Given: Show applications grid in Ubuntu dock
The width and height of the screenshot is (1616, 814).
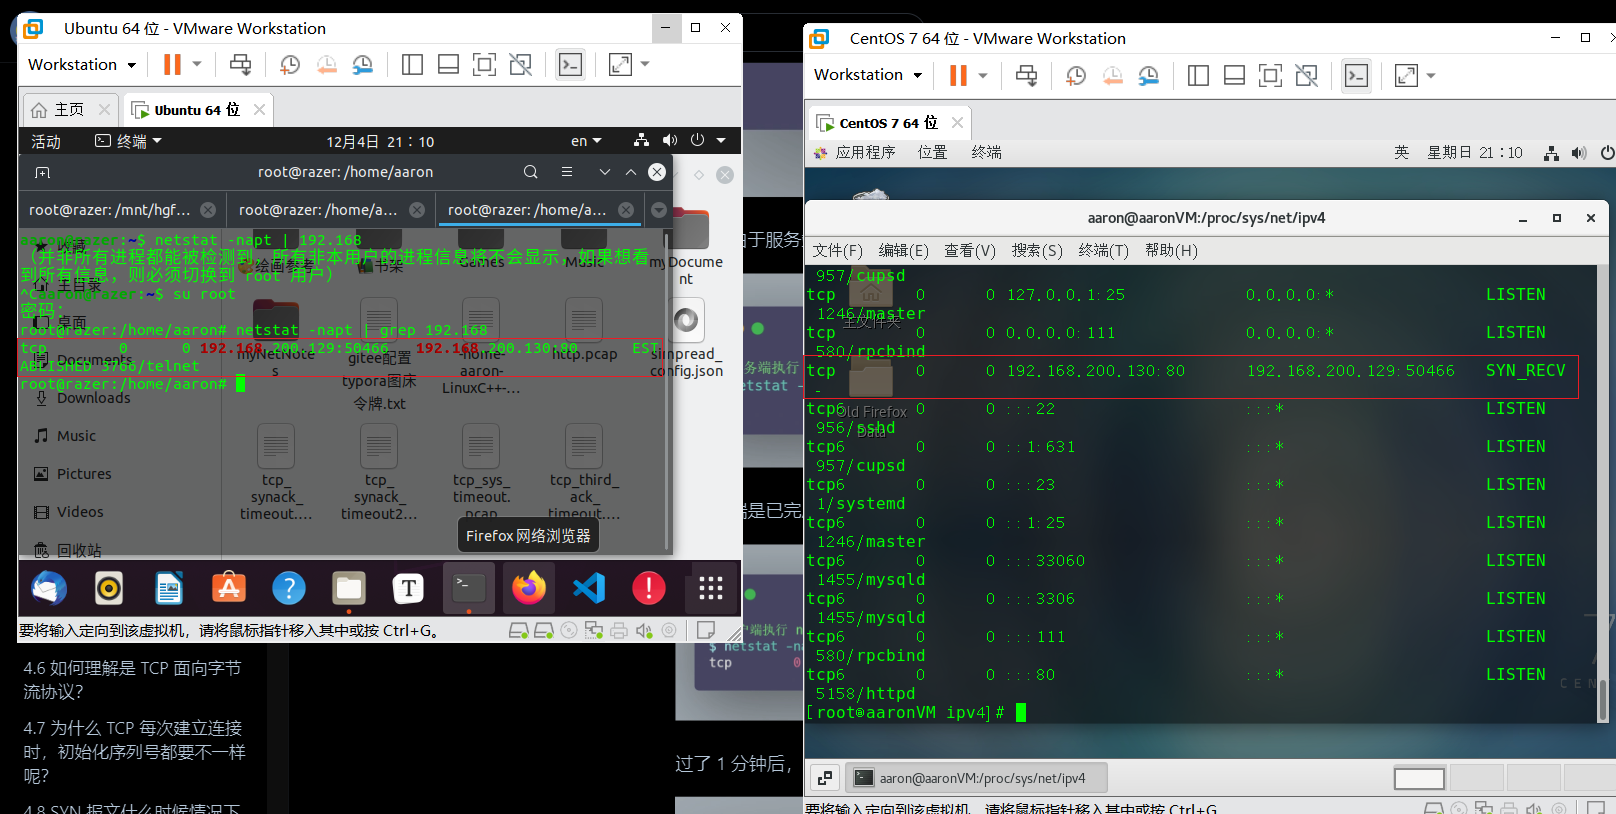Looking at the screenshot, I should pyautogui.click(x=710, y=588).
